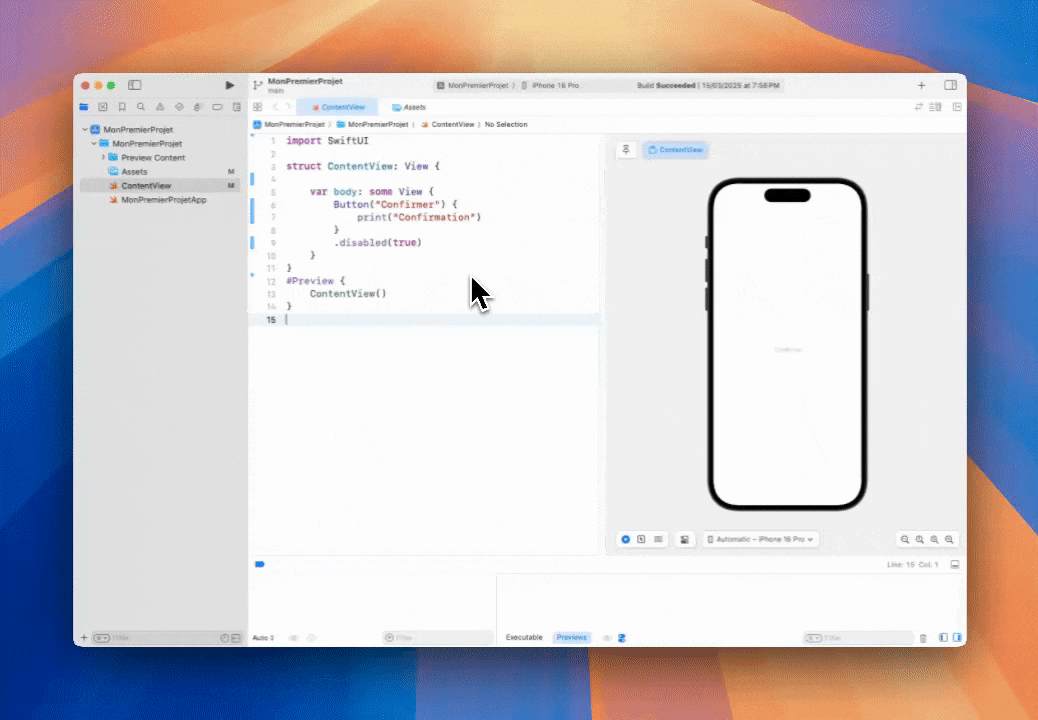1038x720 pixels.
Task: Open the Project navigator folder icon
Action: pyautogui.click(x=84, y=107)
